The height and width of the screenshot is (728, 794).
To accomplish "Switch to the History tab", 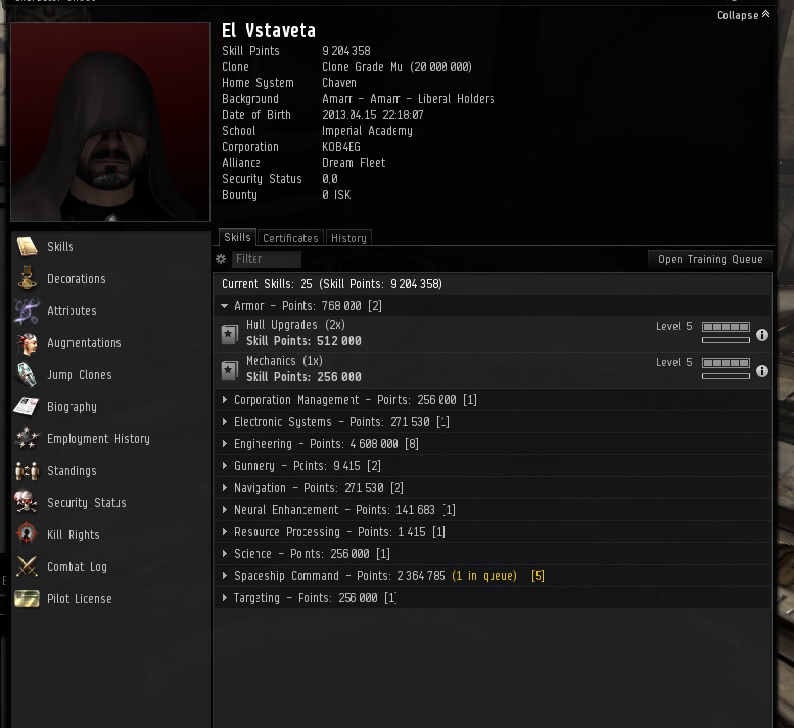I will (x=348, y=238).
